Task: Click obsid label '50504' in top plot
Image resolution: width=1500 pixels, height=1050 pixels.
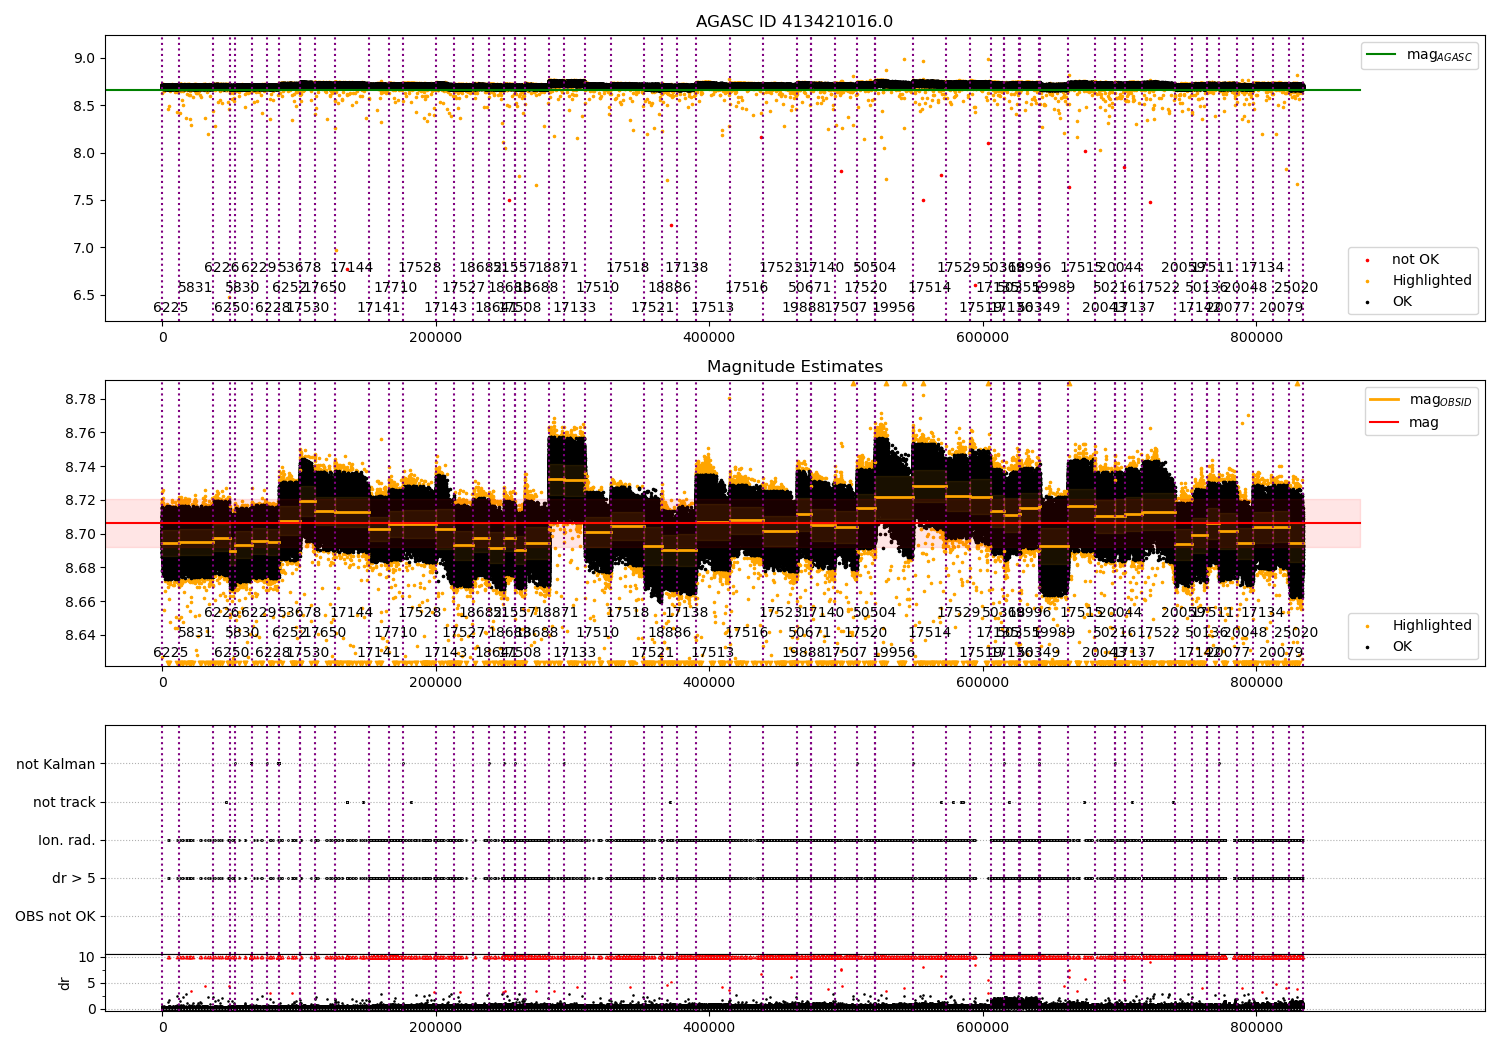Action: (875, 267)
